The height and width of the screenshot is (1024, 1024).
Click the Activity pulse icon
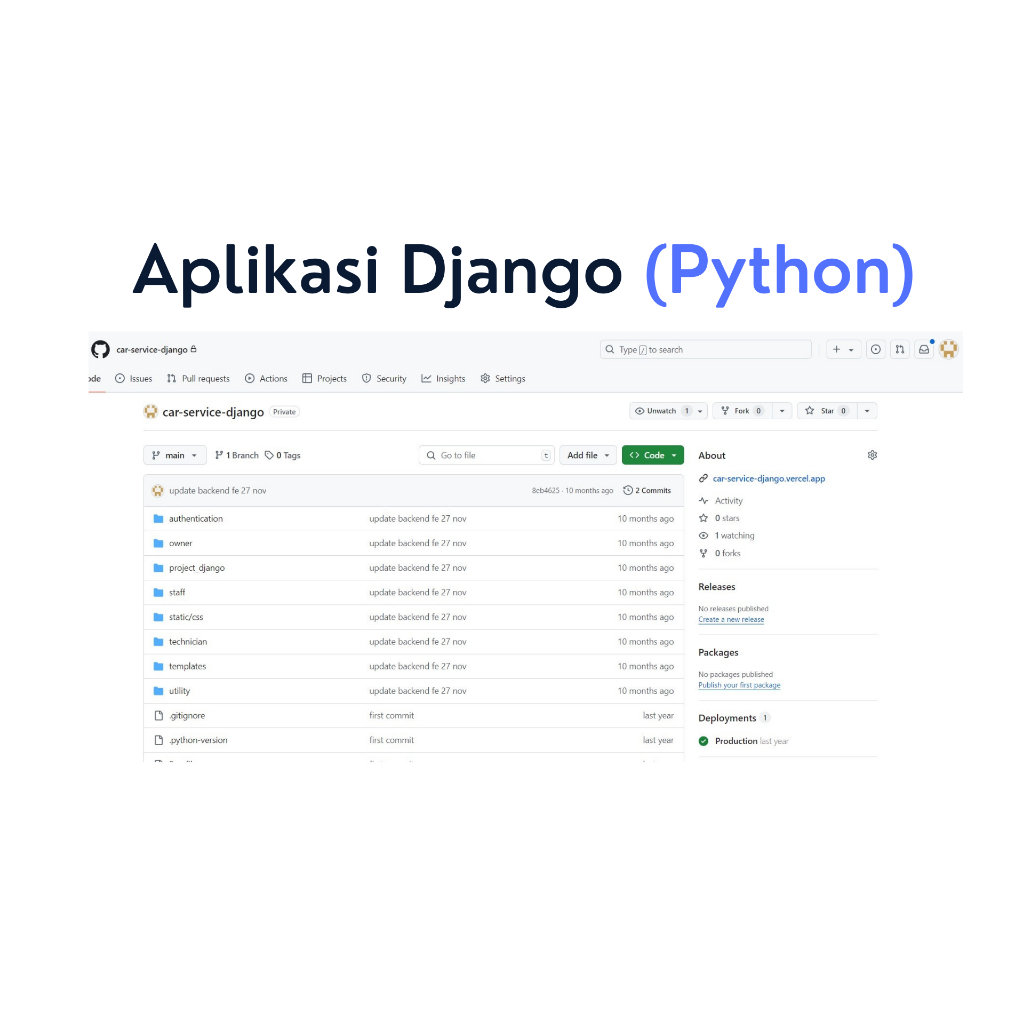pos(703,501)
